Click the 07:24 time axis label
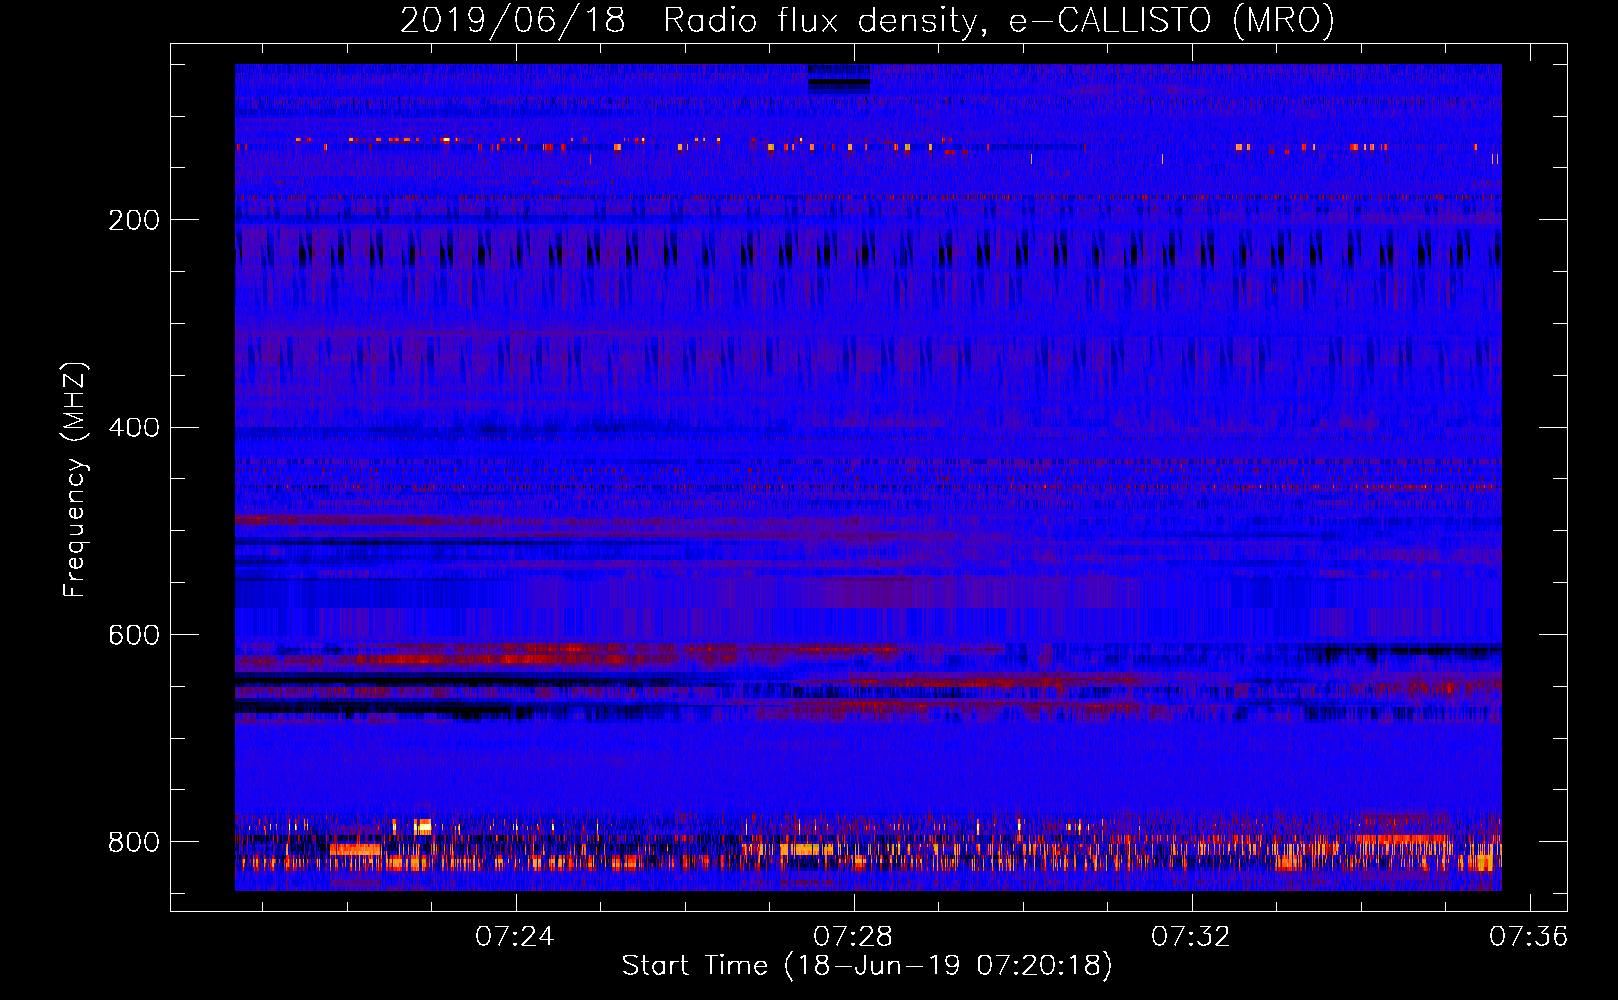1618x1000 pixels. pos(514,937)
